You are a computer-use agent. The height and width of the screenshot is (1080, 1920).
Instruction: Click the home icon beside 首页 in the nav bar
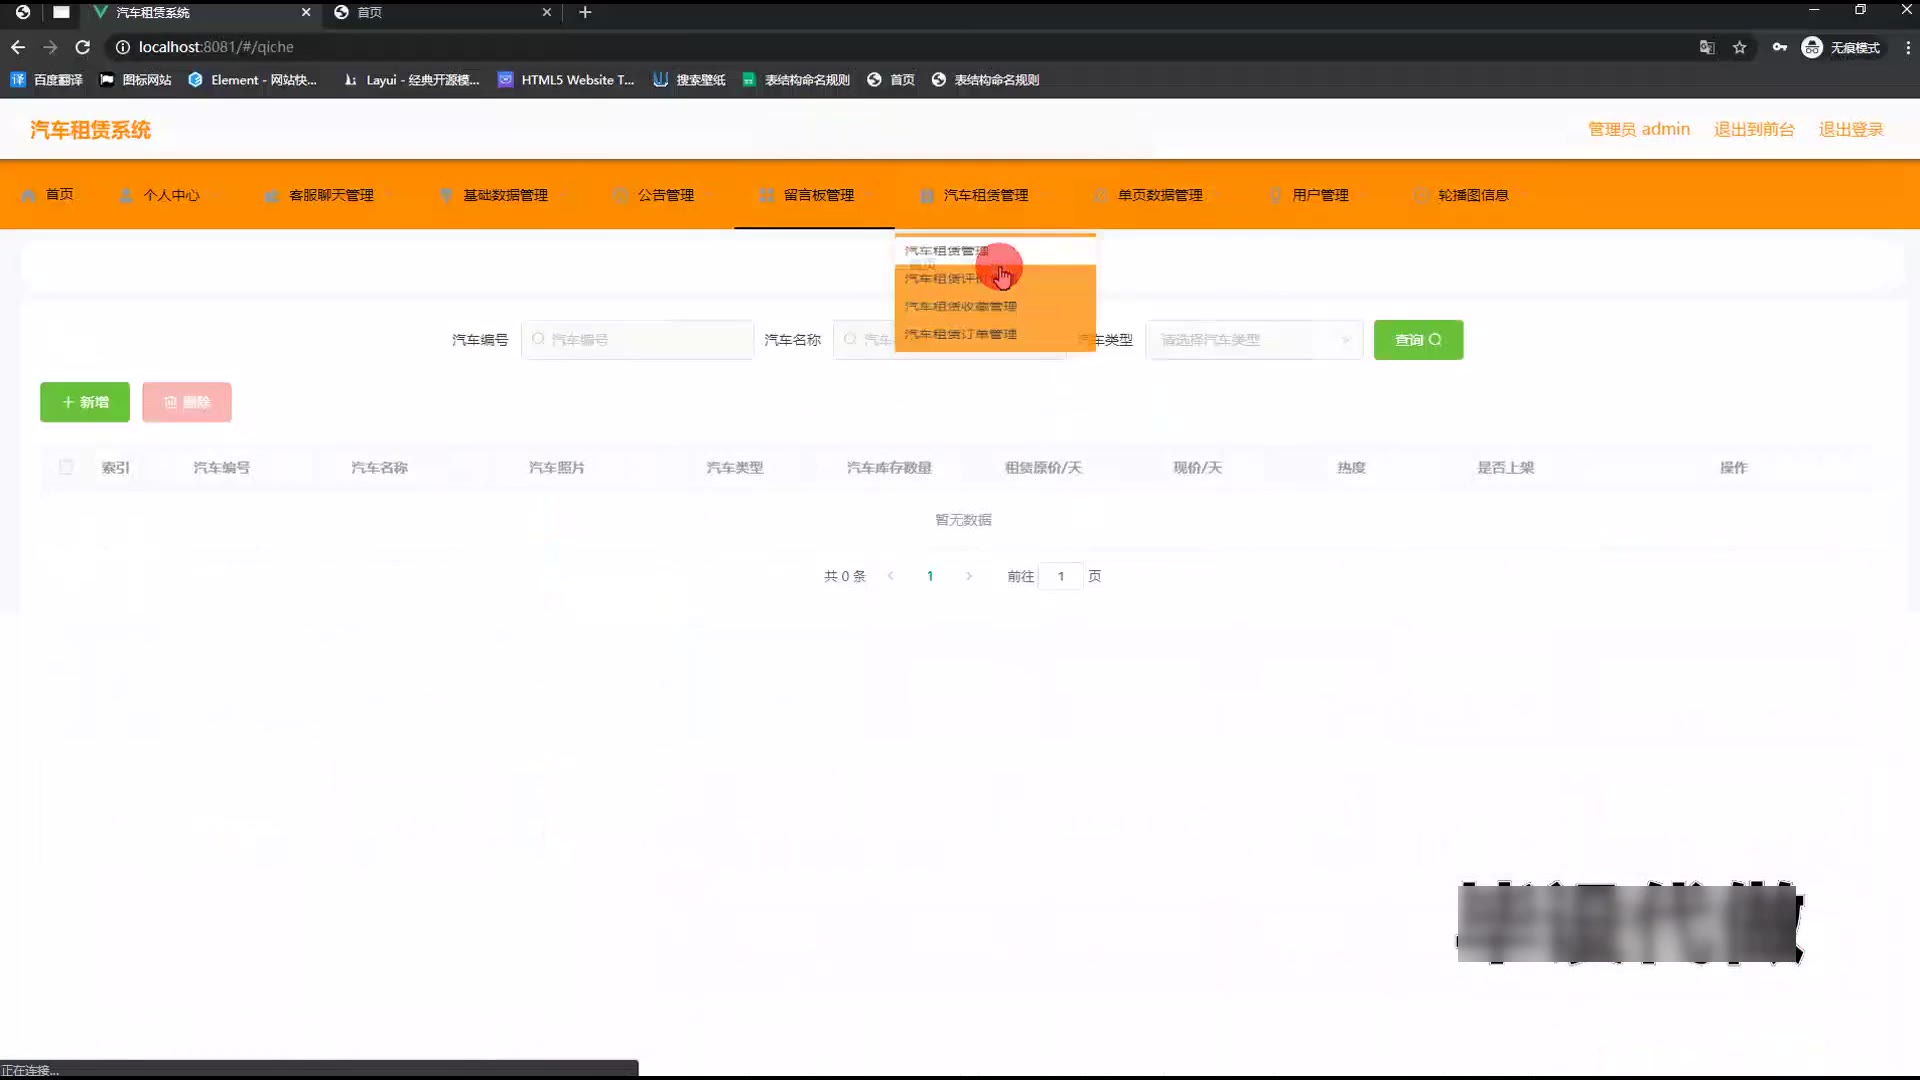pyautogui.click(x=28, y=195)
